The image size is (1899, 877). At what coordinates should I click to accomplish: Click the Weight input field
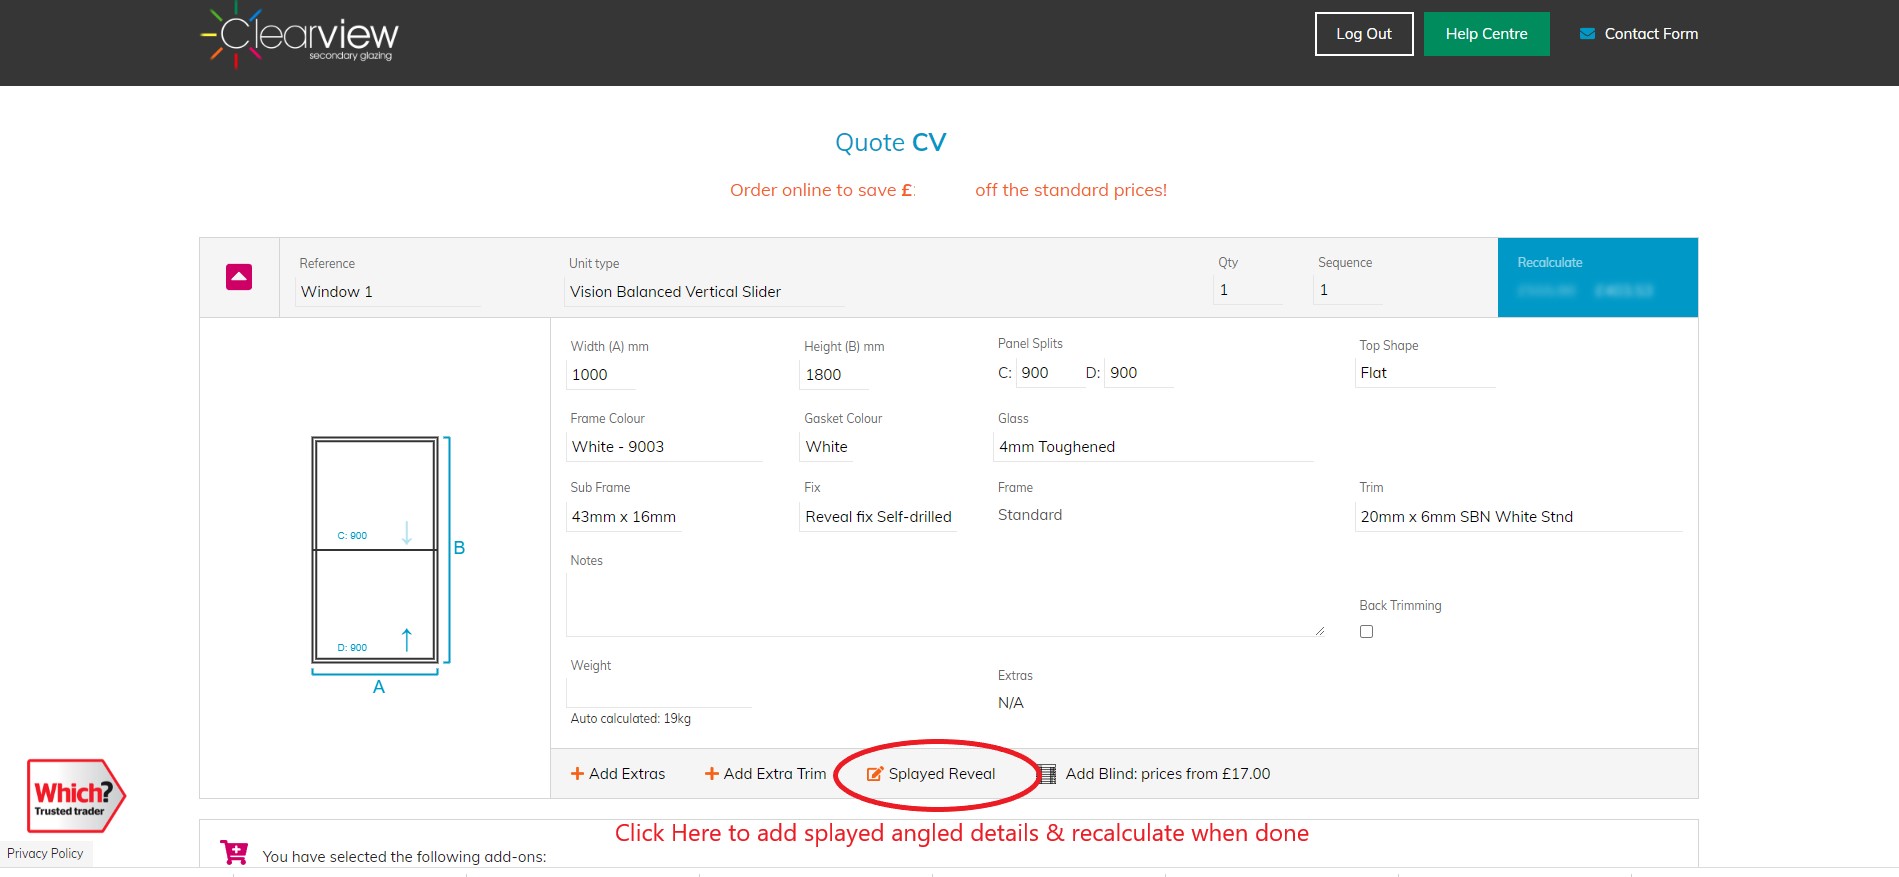point(659,693)
